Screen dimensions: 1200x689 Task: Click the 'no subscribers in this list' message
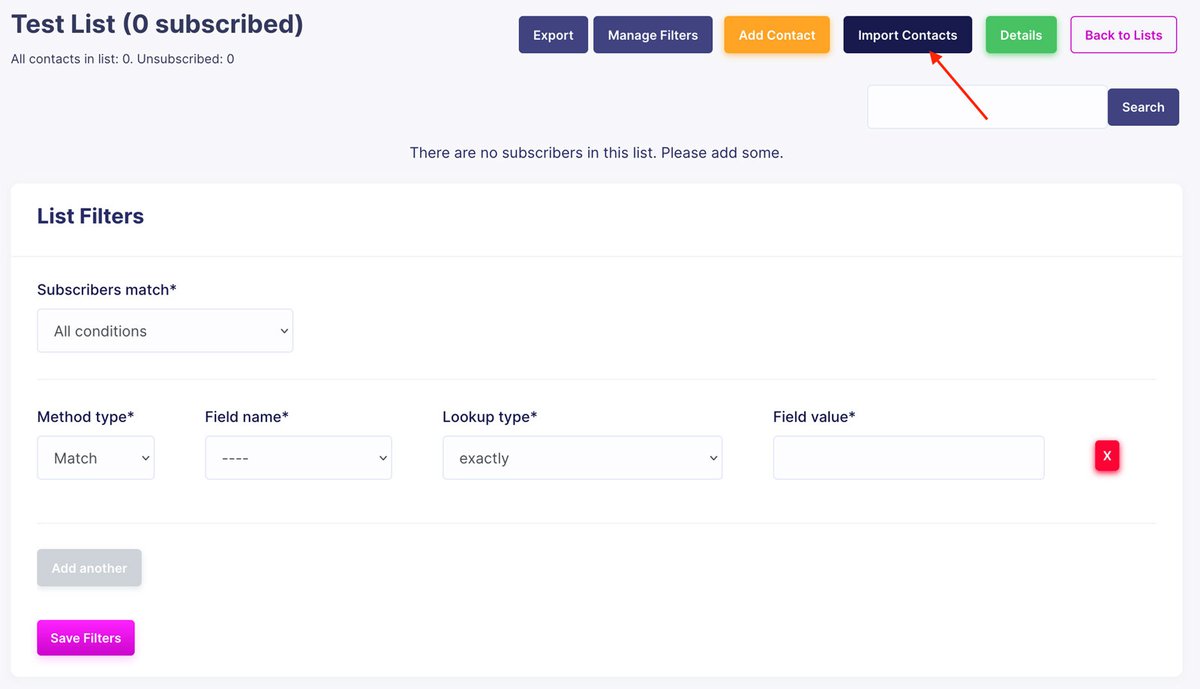coord(596,153)
